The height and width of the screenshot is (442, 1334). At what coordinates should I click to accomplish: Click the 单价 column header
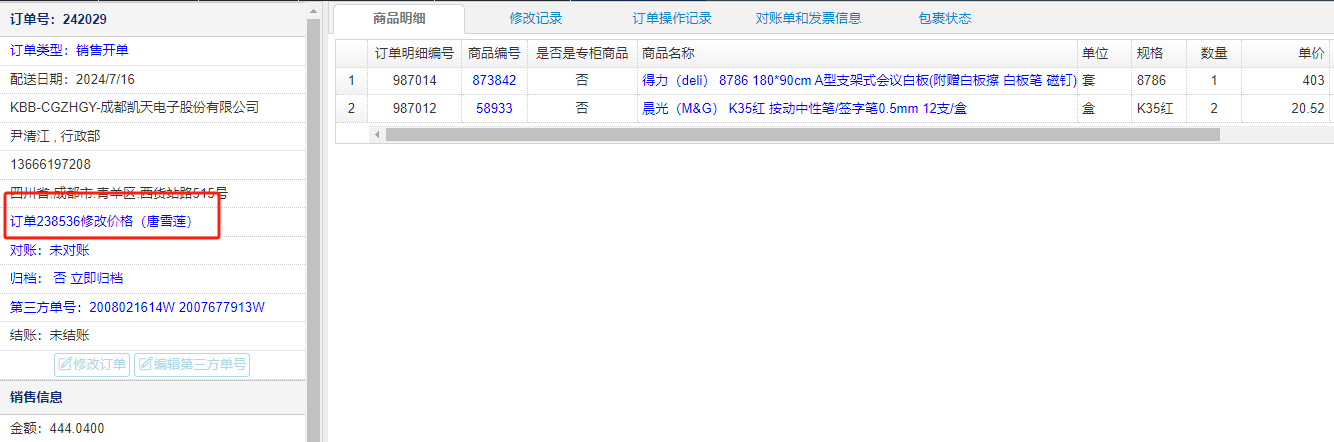click(1287, 53)
